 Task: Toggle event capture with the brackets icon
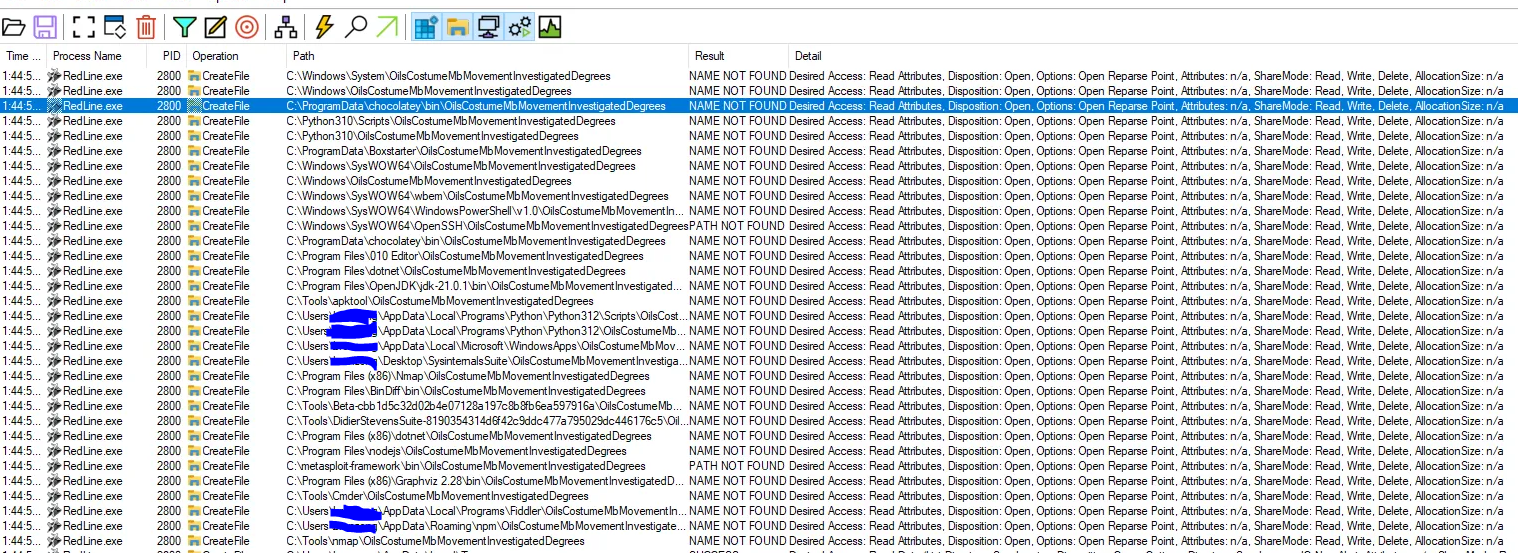(83, 27)
